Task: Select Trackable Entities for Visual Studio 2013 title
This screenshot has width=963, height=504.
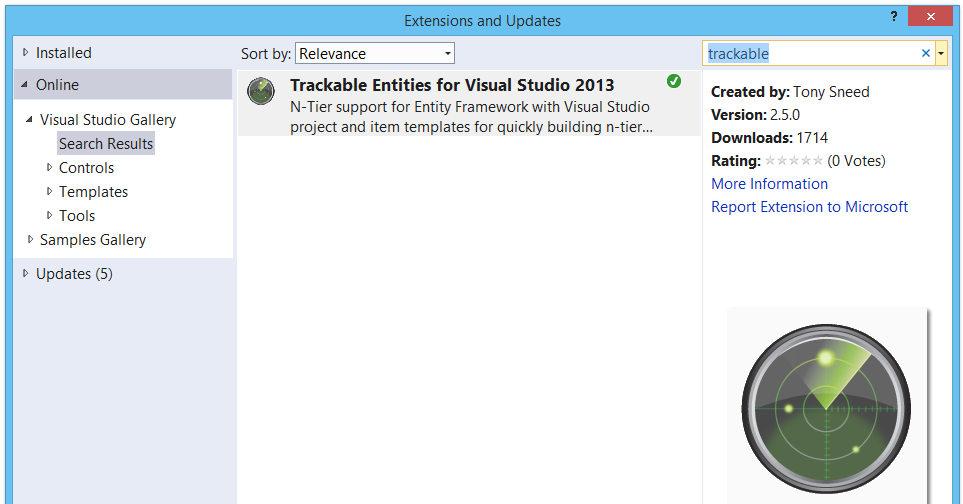Action: click(452, 85)
